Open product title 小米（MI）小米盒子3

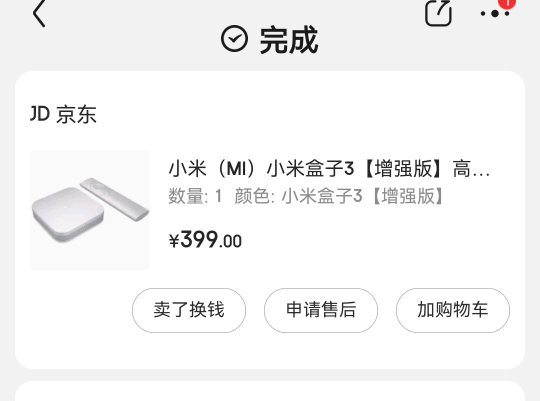pyautogui.click(x=329, y=169)
